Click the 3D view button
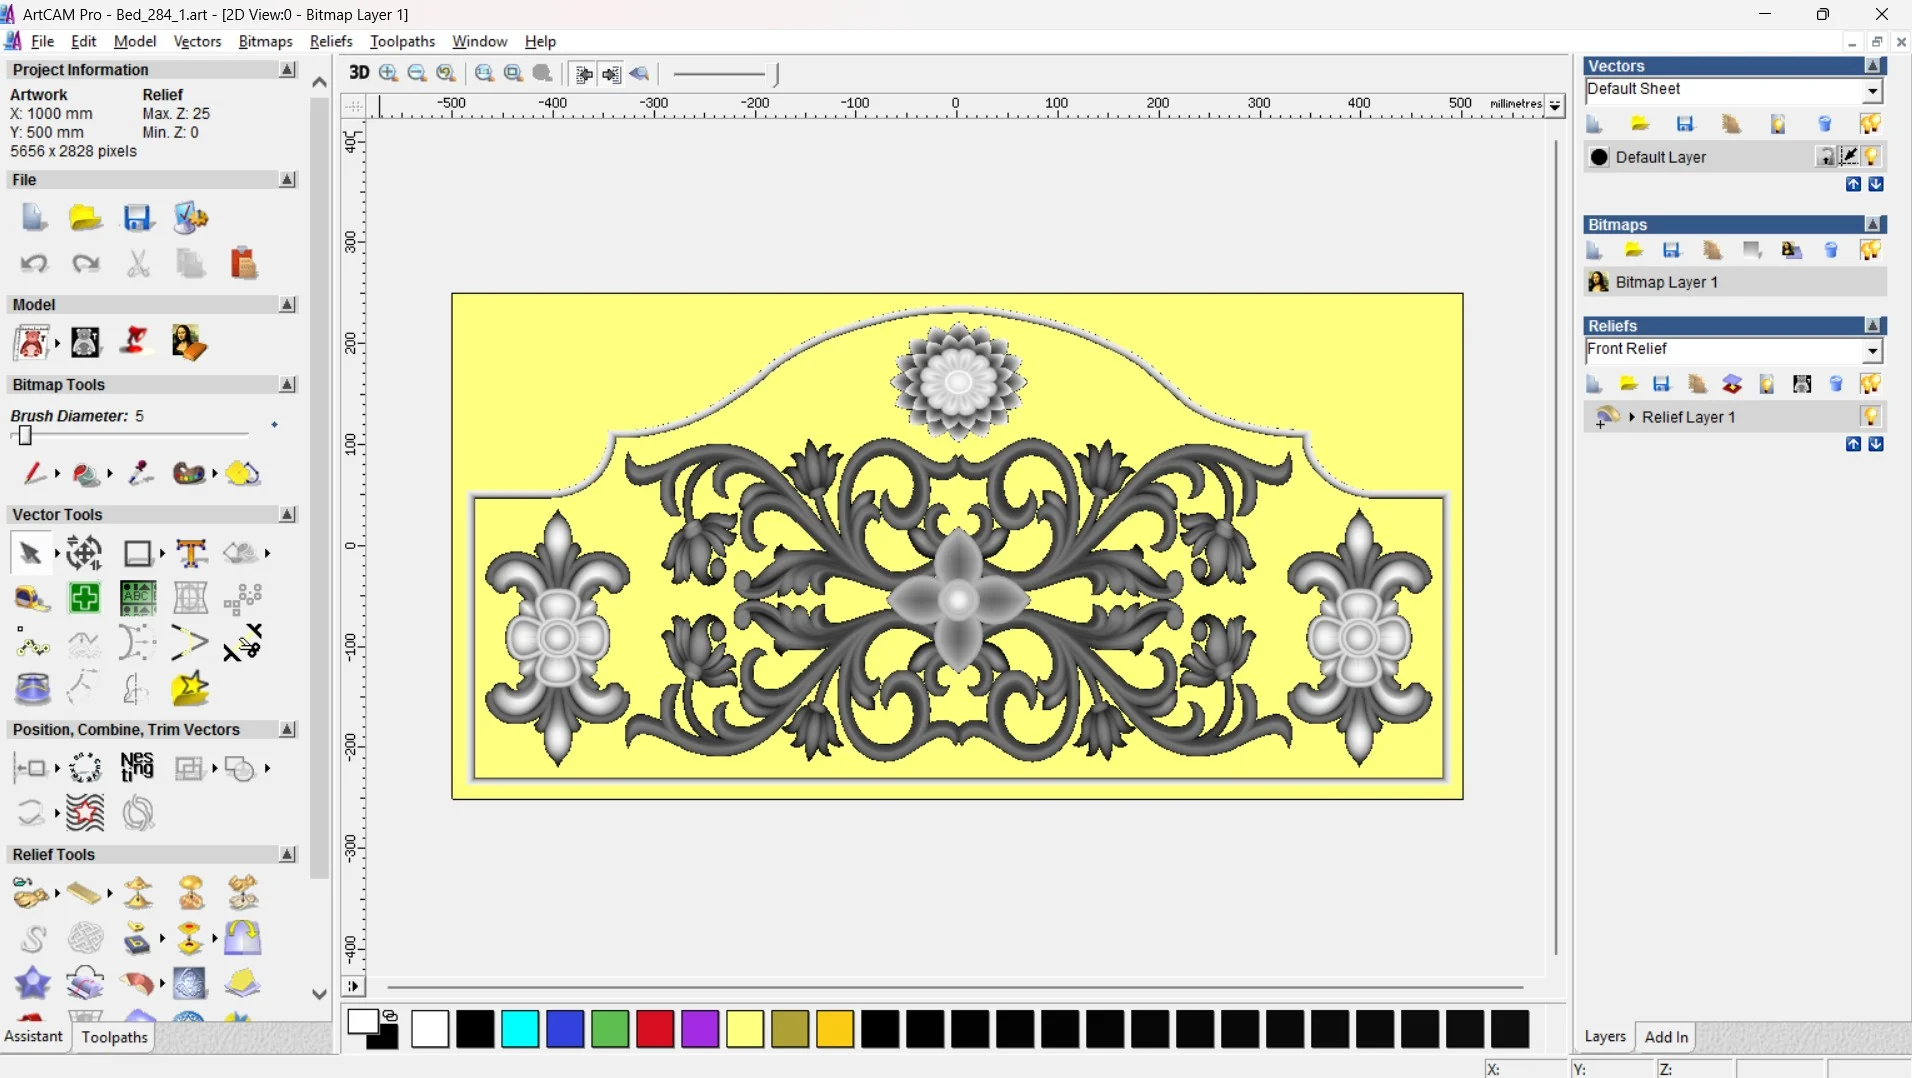 [x=358, y=73]
